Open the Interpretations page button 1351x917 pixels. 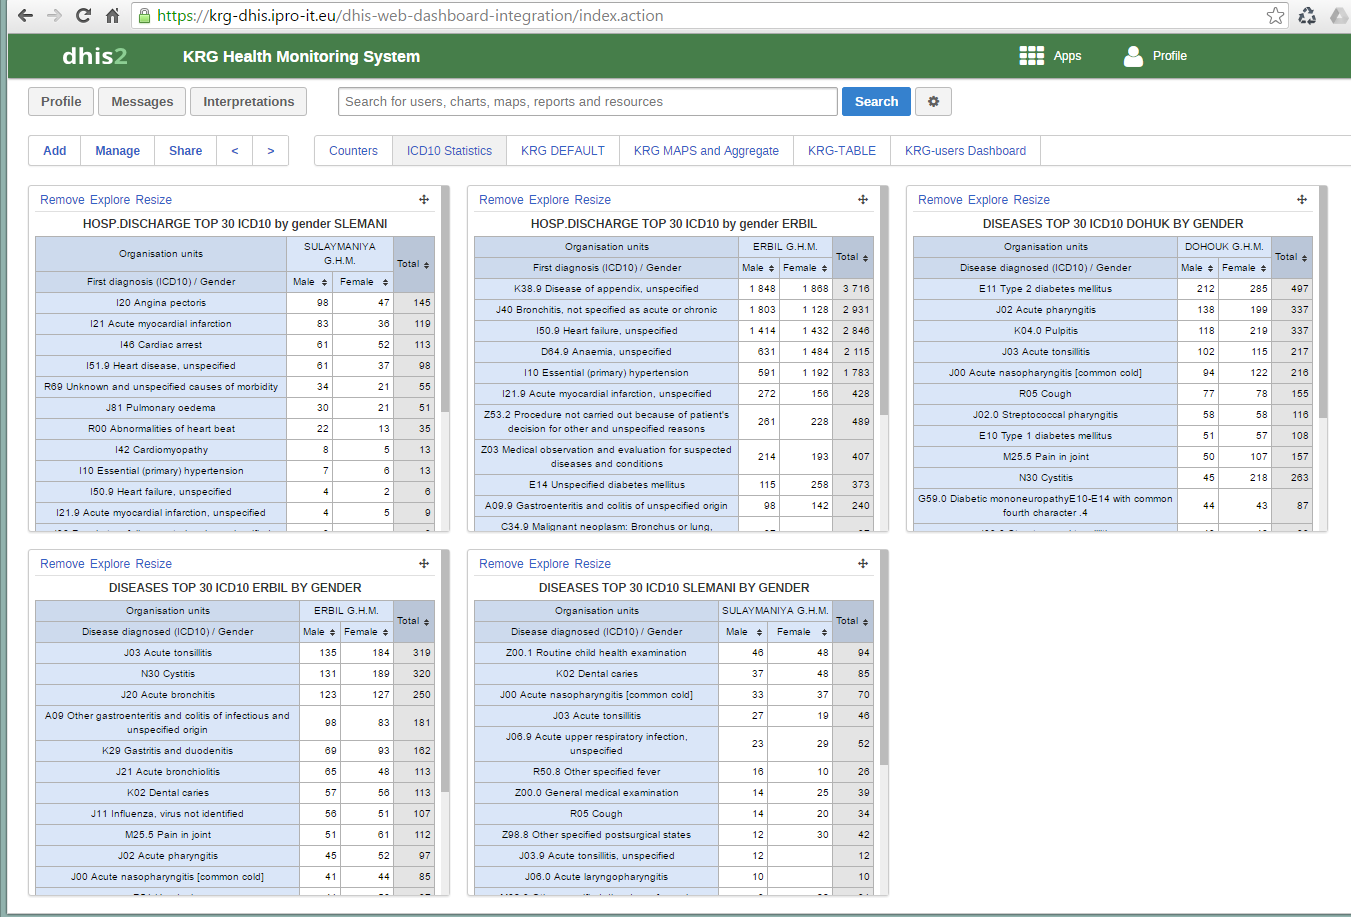pyautogui.click(x=249, y=102)
